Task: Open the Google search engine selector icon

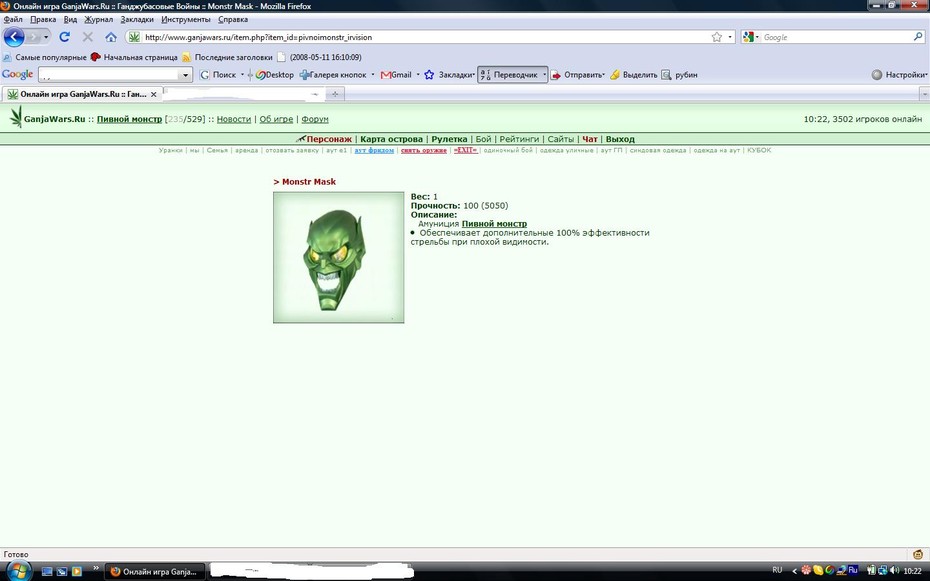Action: tap(749, 37)
